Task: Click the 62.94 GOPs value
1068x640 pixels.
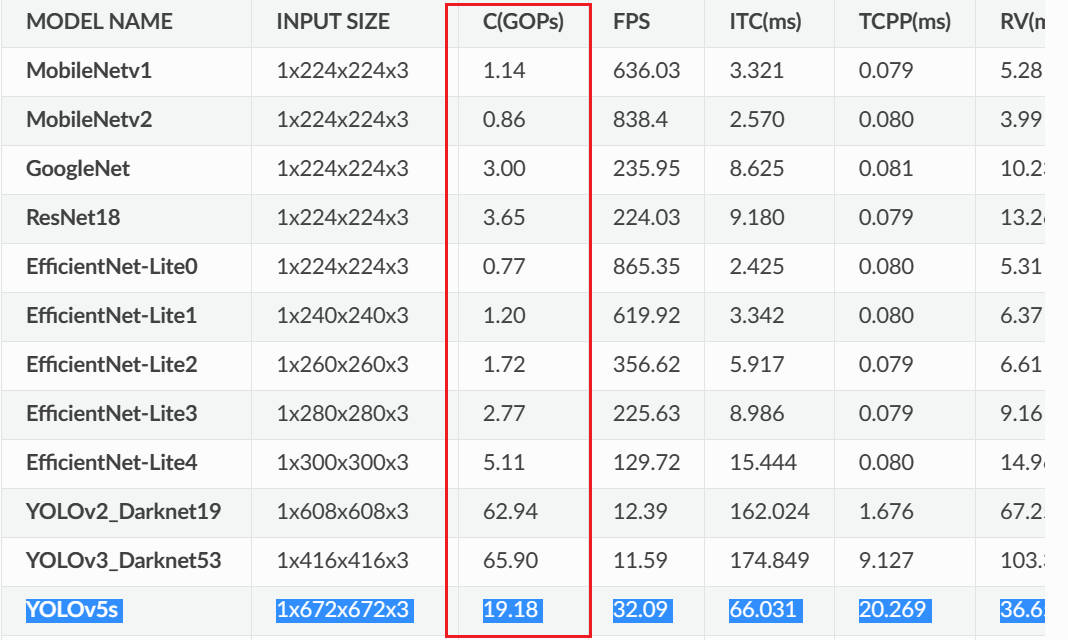Action: [510, 512]
